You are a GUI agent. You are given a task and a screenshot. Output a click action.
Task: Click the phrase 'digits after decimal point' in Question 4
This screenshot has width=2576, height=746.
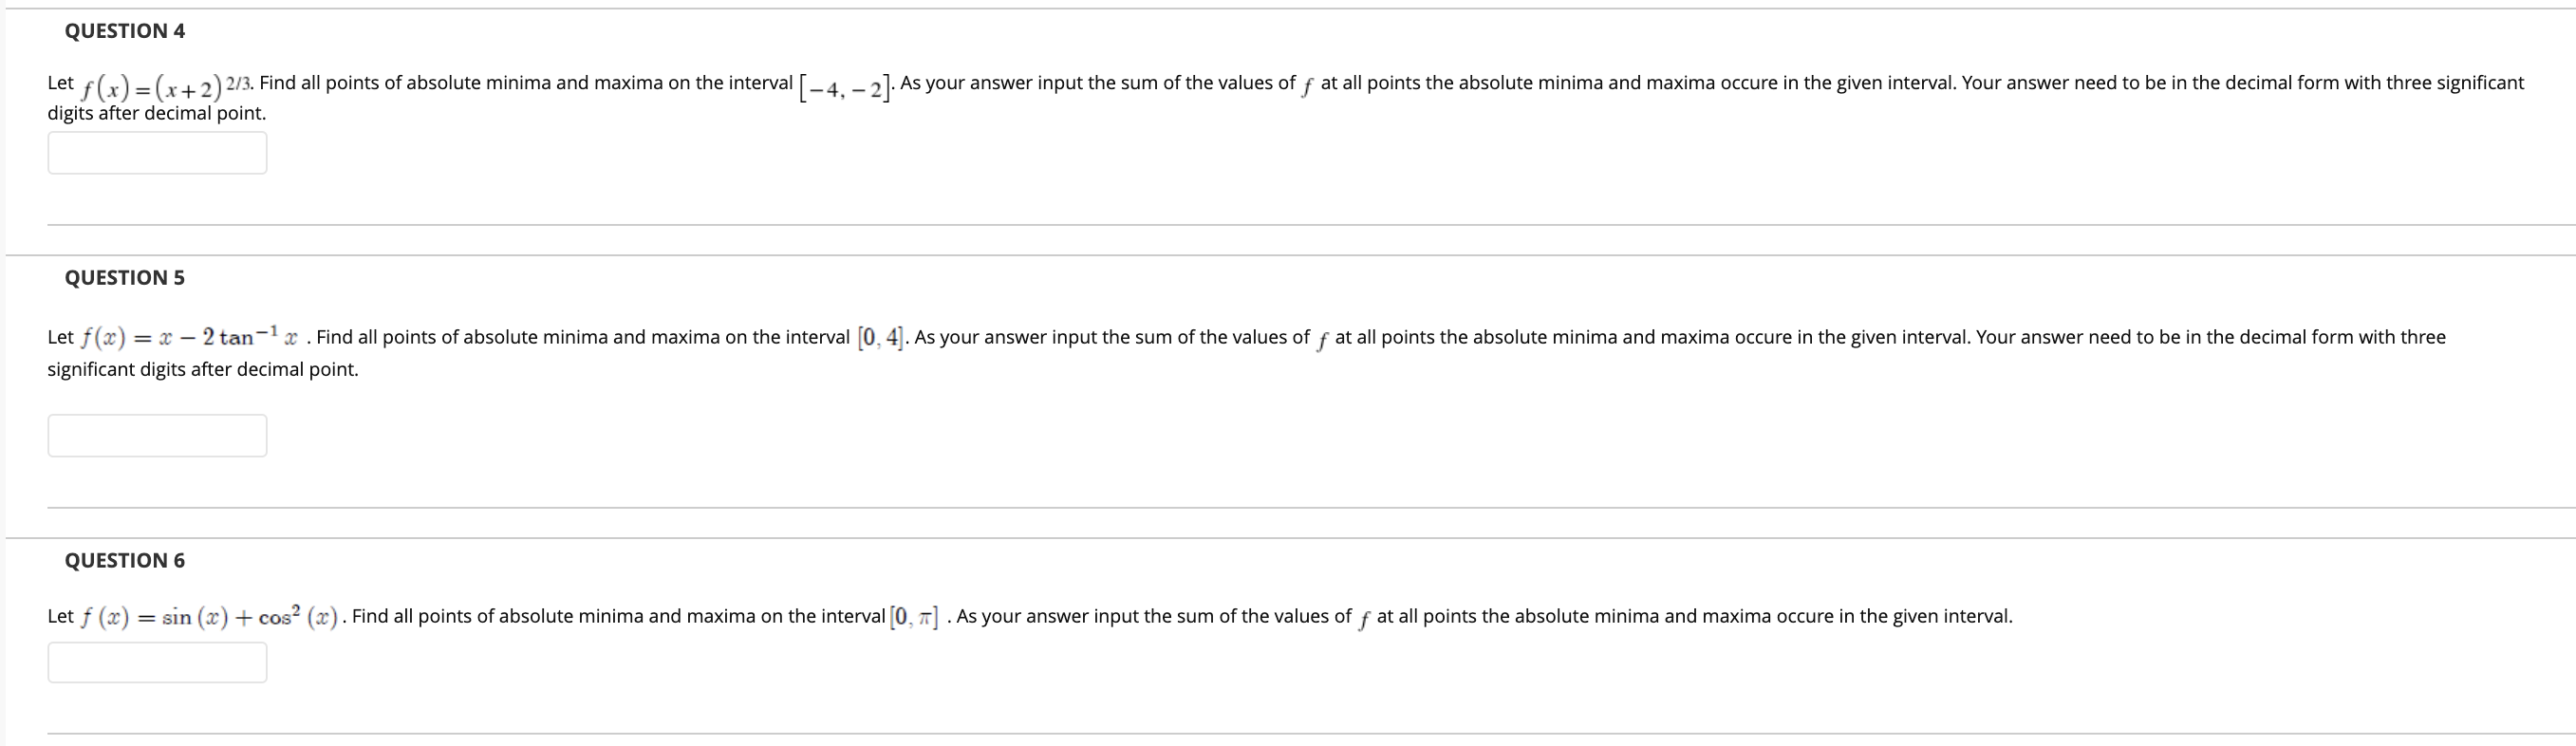click(155, 114)
